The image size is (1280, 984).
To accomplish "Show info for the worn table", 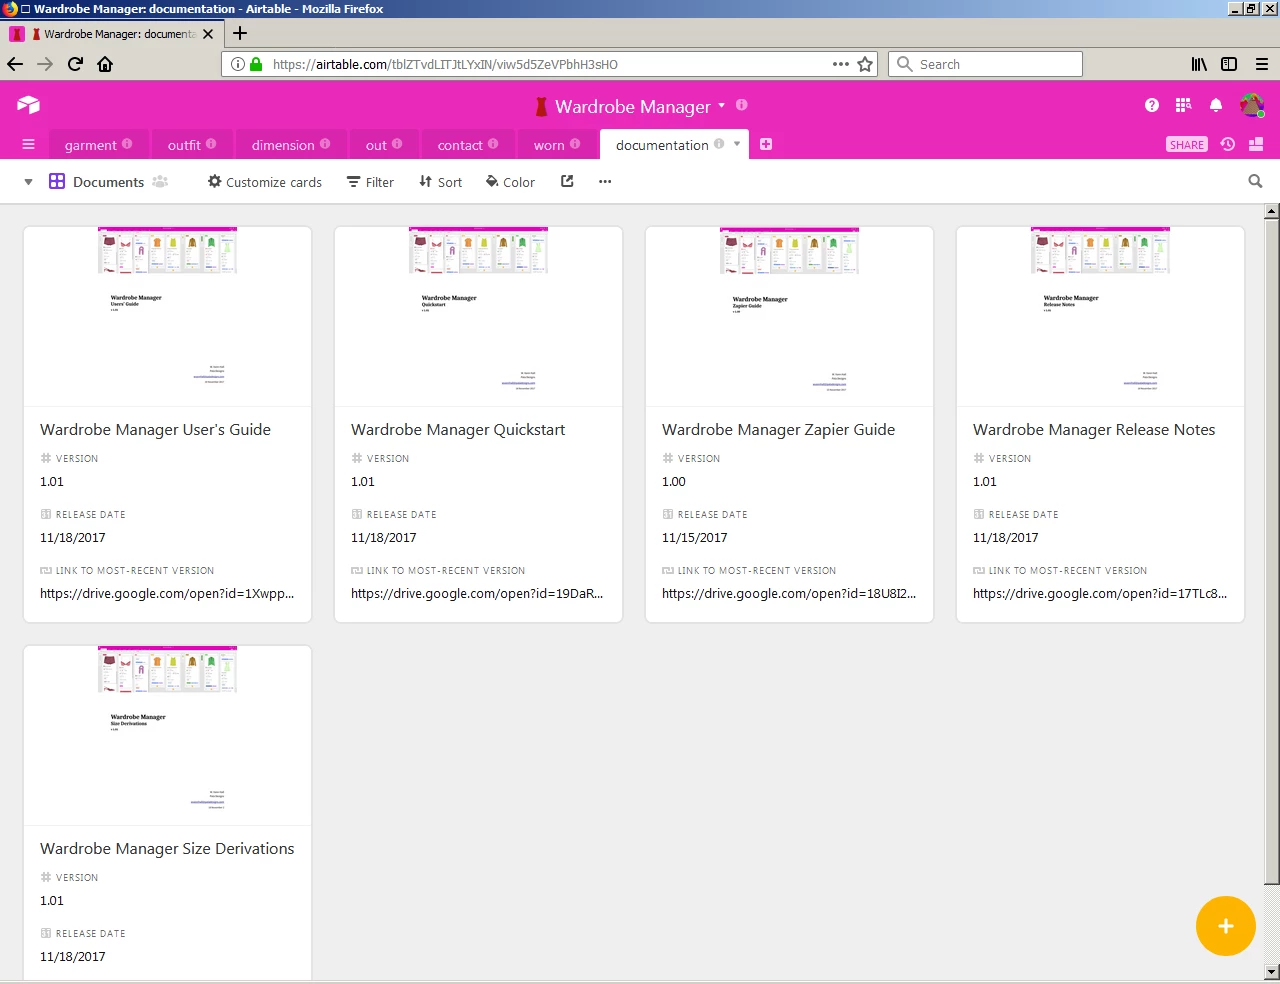I will (575, 144).
